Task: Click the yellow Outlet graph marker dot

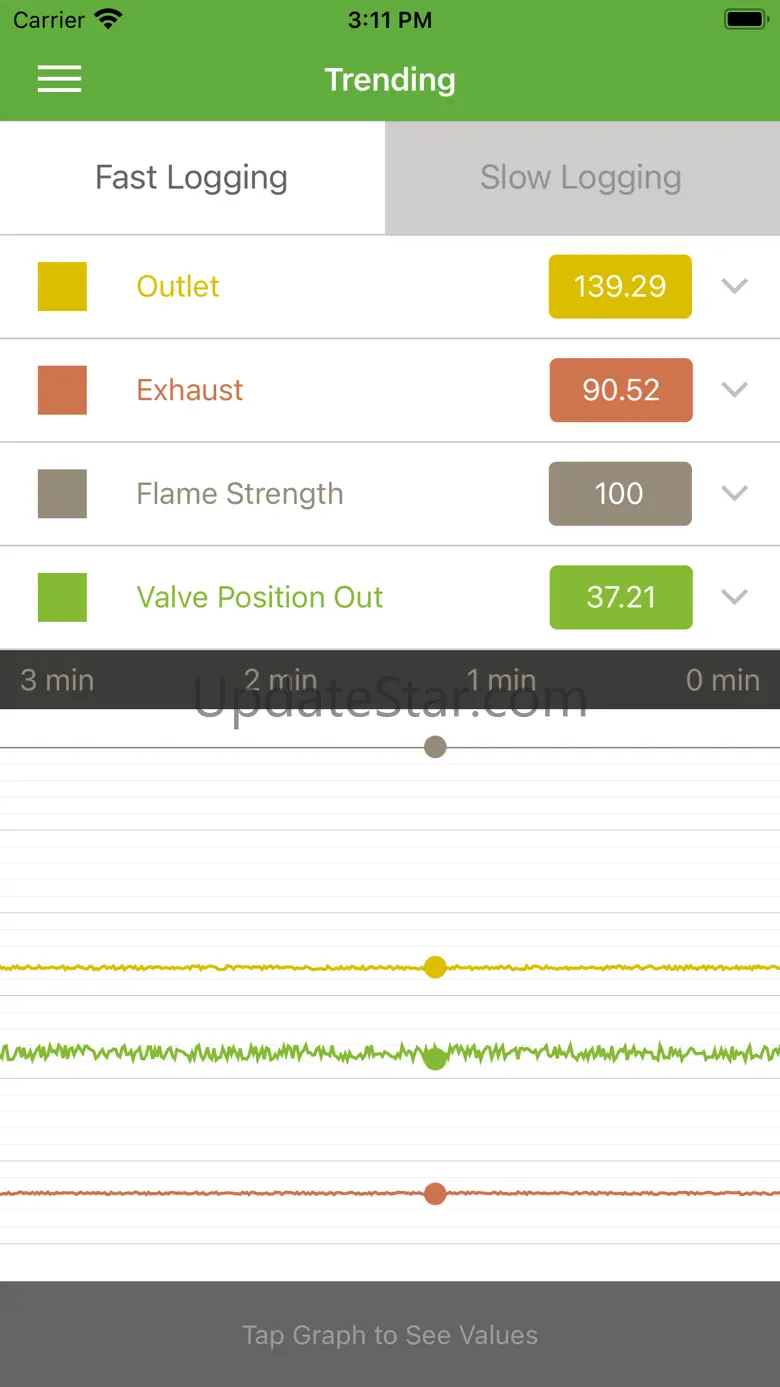Action: click(x=435, y=967)
